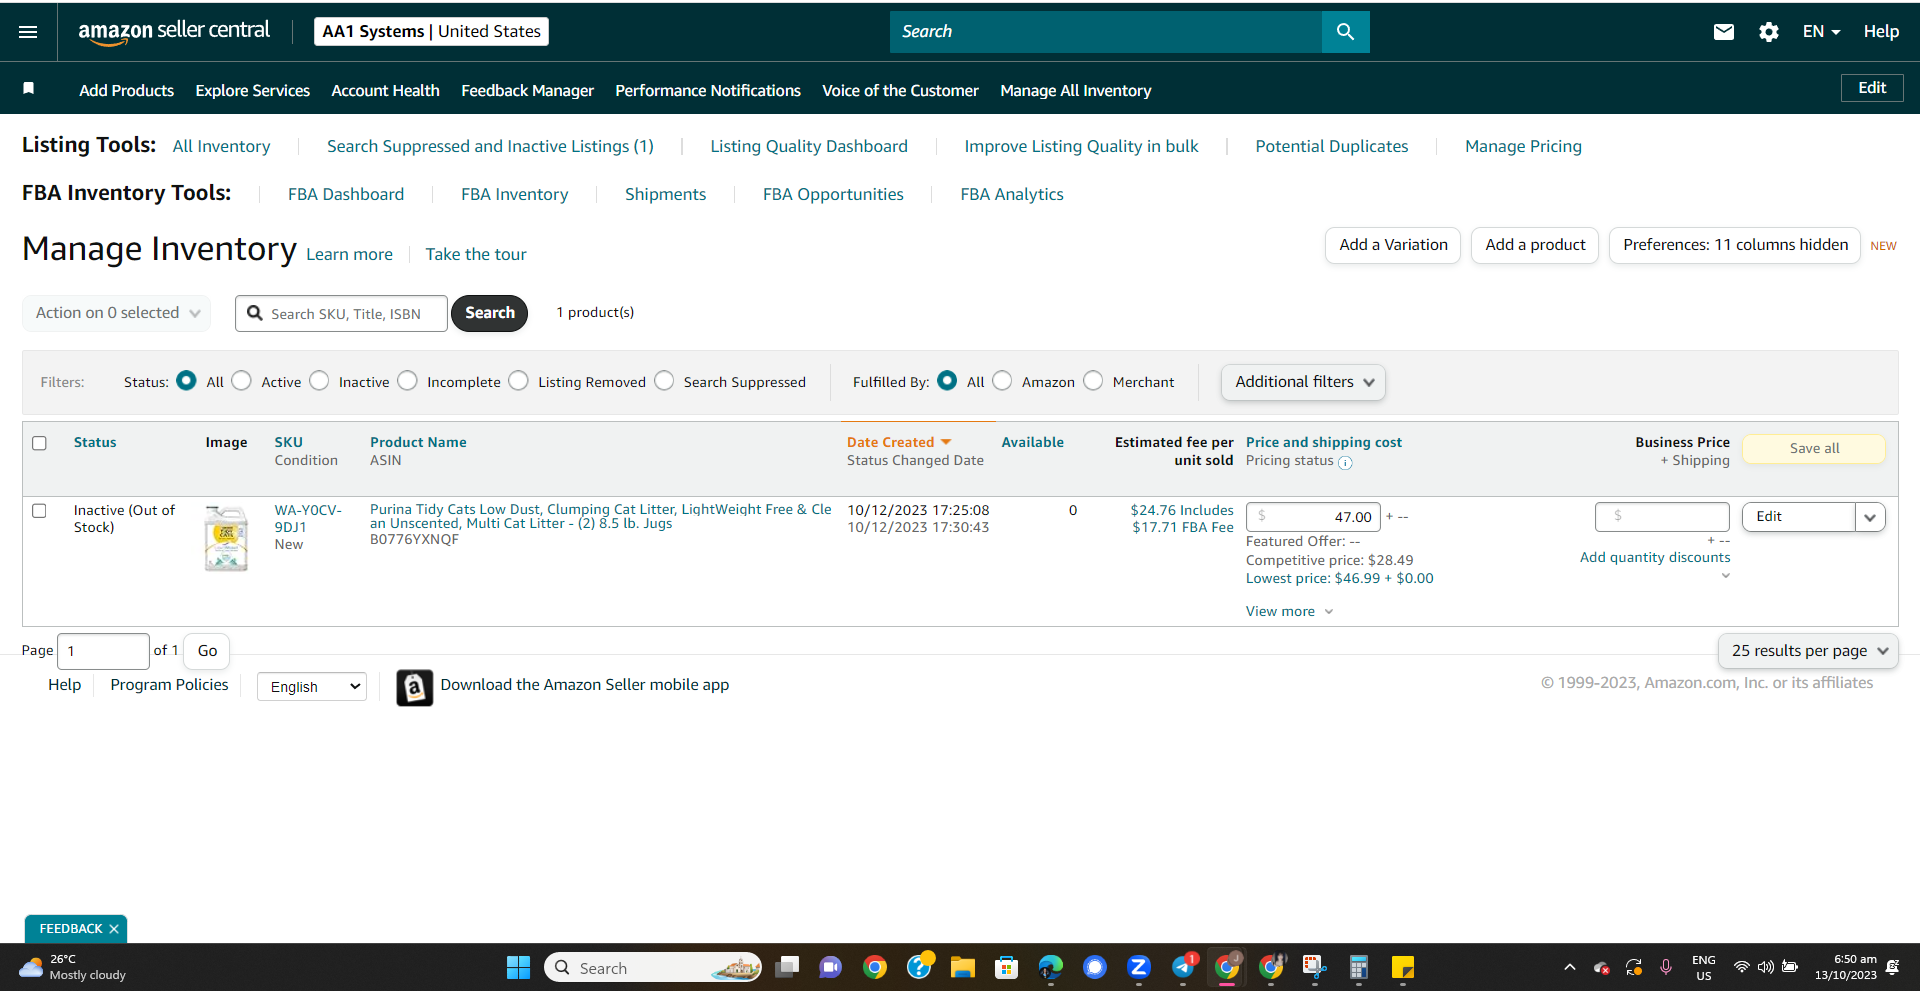Open the EN language dropdown
Screen dimensions: 1920x991
(1821, 32)
